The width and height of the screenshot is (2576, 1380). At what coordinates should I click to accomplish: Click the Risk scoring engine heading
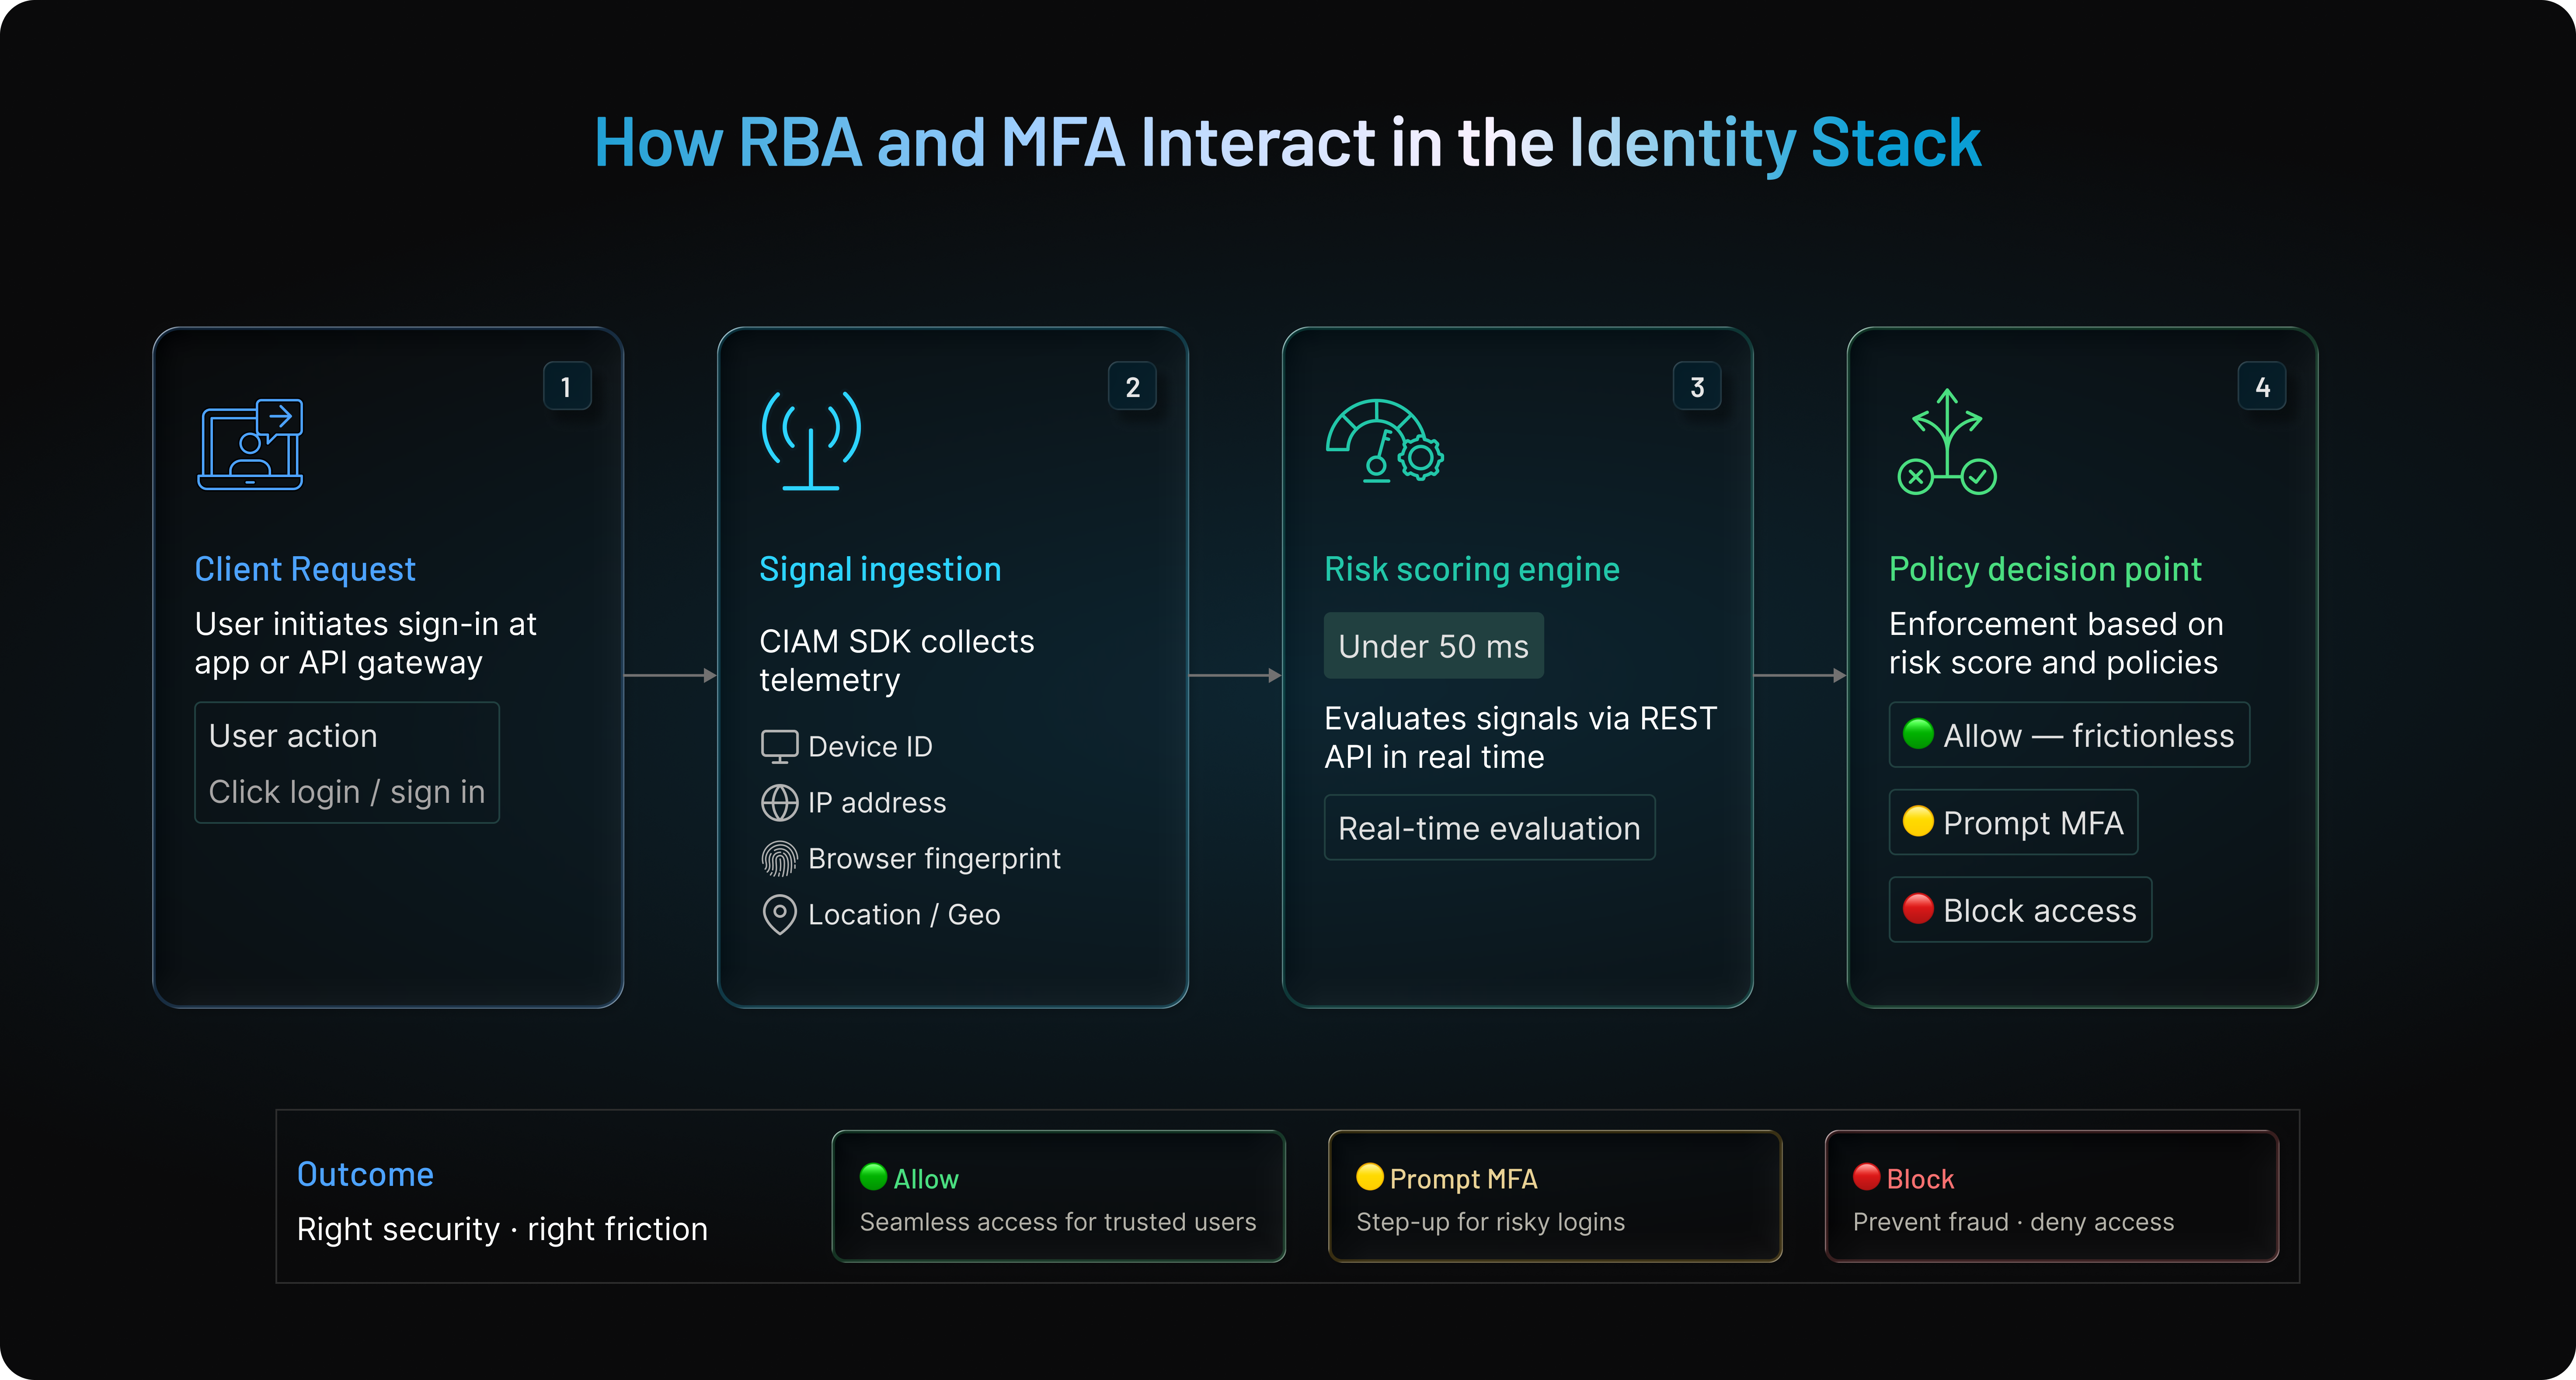[x=1471, y=569]
